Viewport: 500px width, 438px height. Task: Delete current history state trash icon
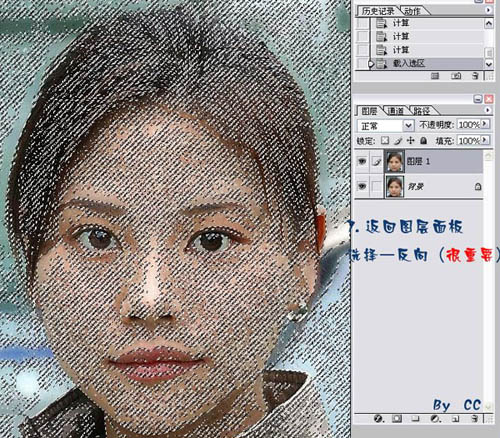(475, 76)
